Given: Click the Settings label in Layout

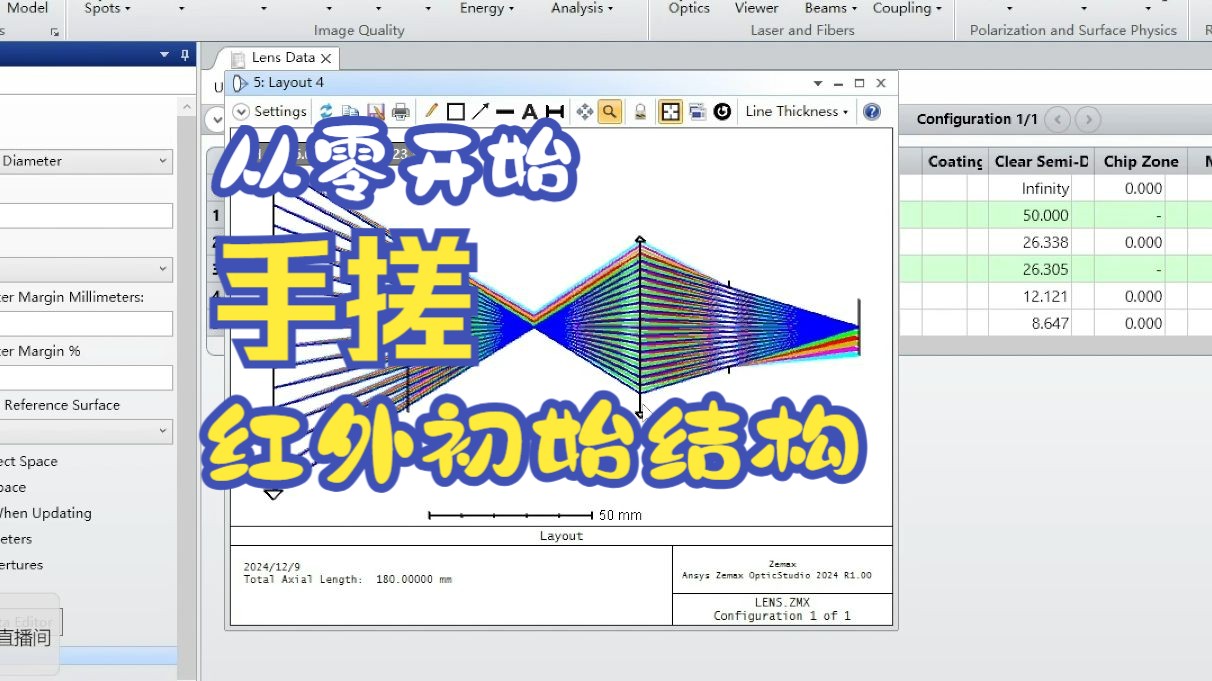Looking at the screenshot, I should pyautogui.click(x=280, y=111).
